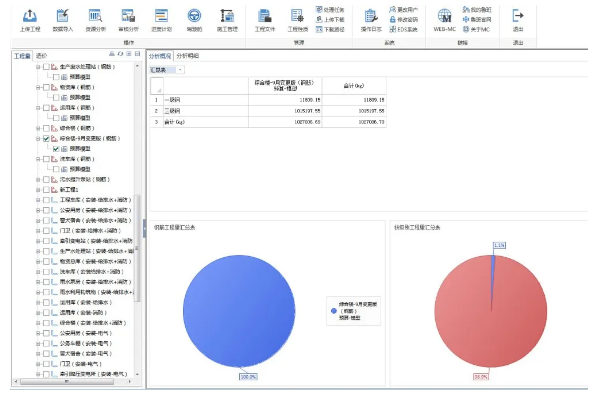Click the 更改用户 change user item
The width and height of the screenshot is (602, 401).
coord(404,9)
